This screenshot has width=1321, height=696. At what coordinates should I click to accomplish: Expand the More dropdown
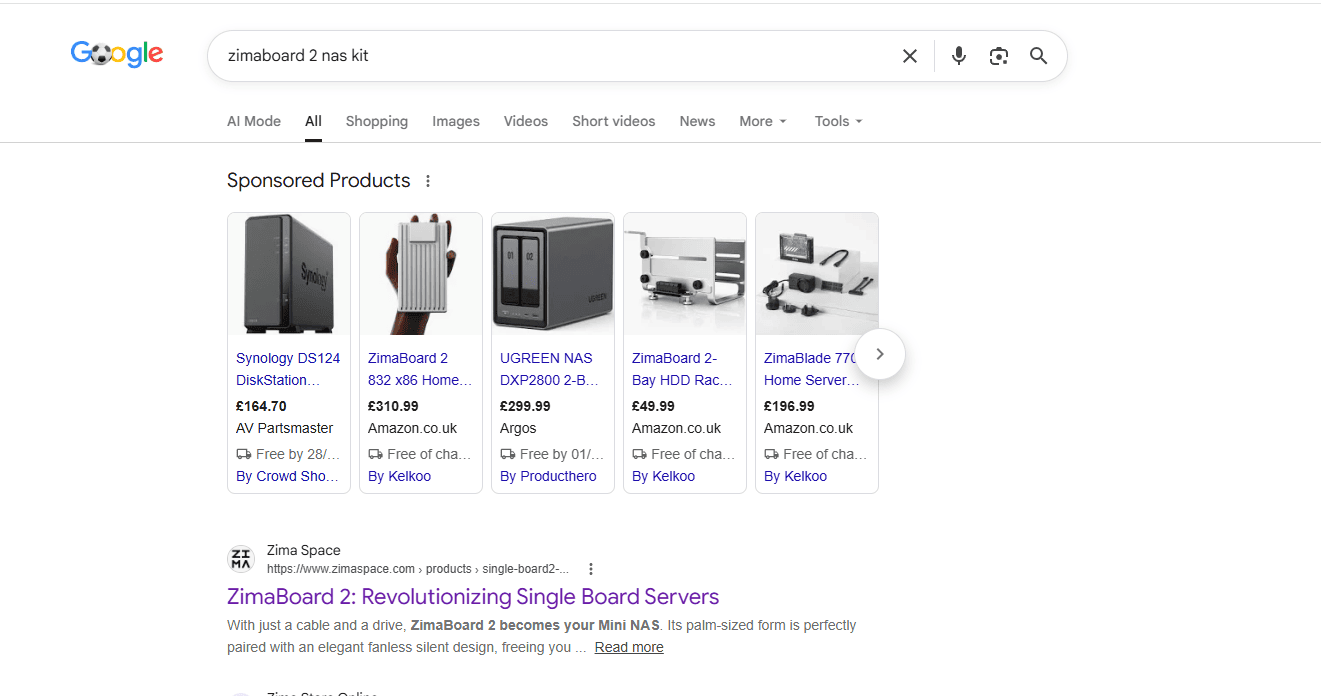(763, 121)
